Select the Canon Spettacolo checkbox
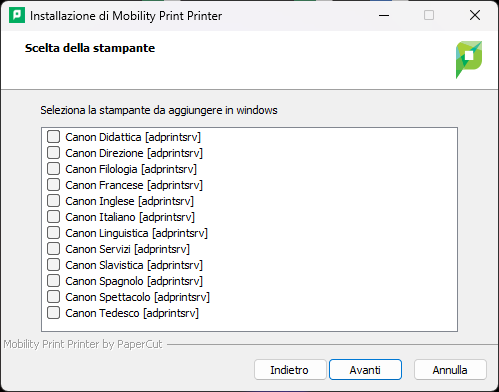This screenshot has width=499, height=392. coord(53,297)
